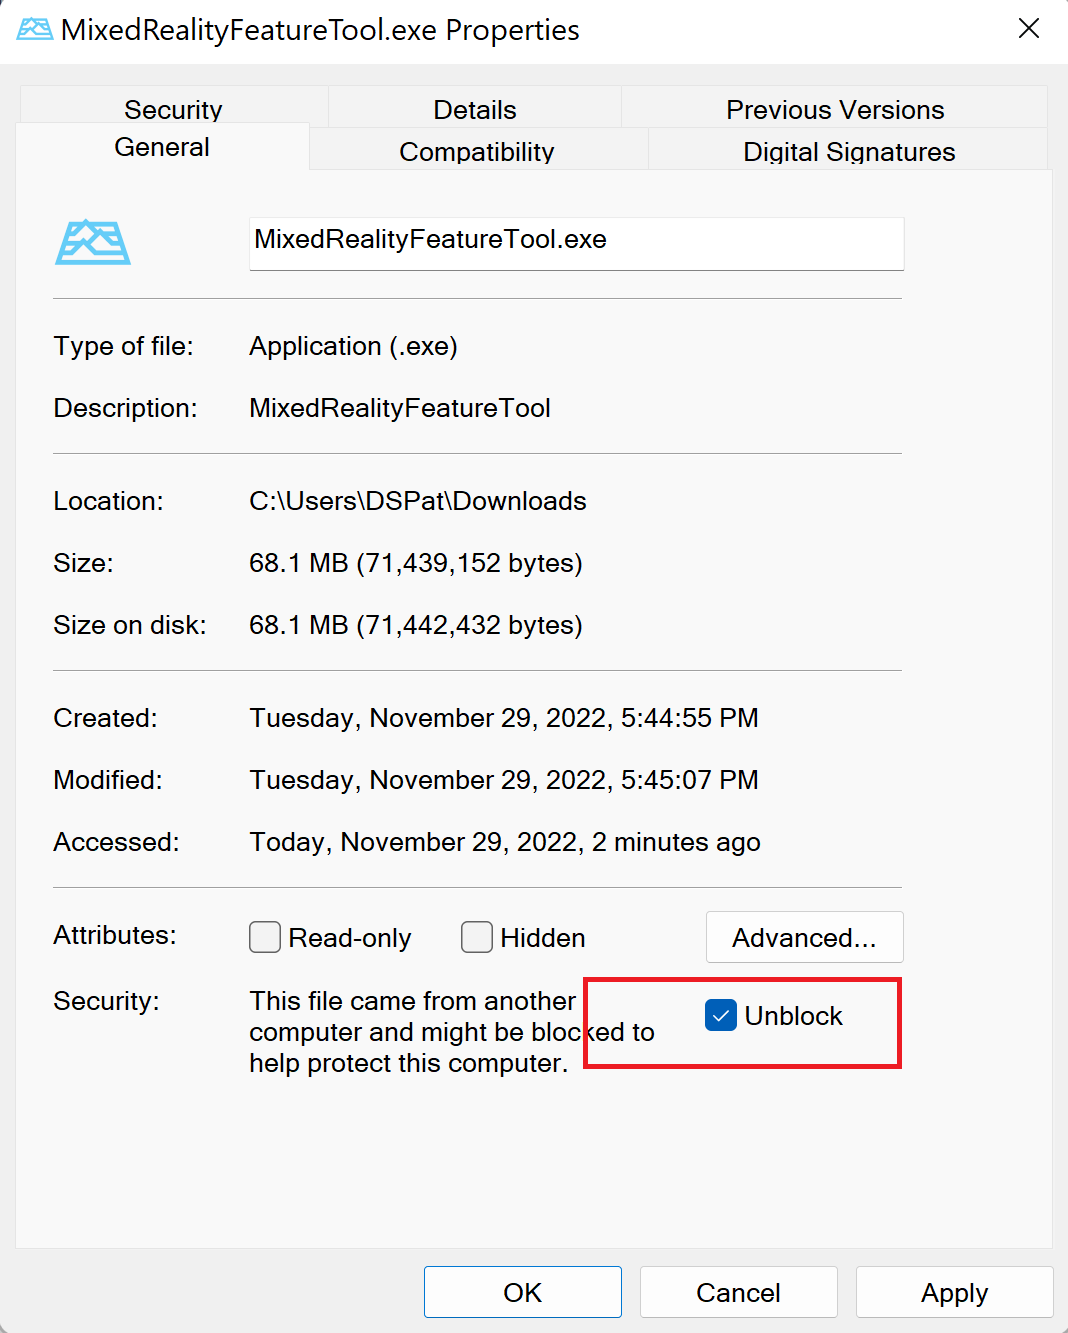Apply the current changes

(953, 1292)
